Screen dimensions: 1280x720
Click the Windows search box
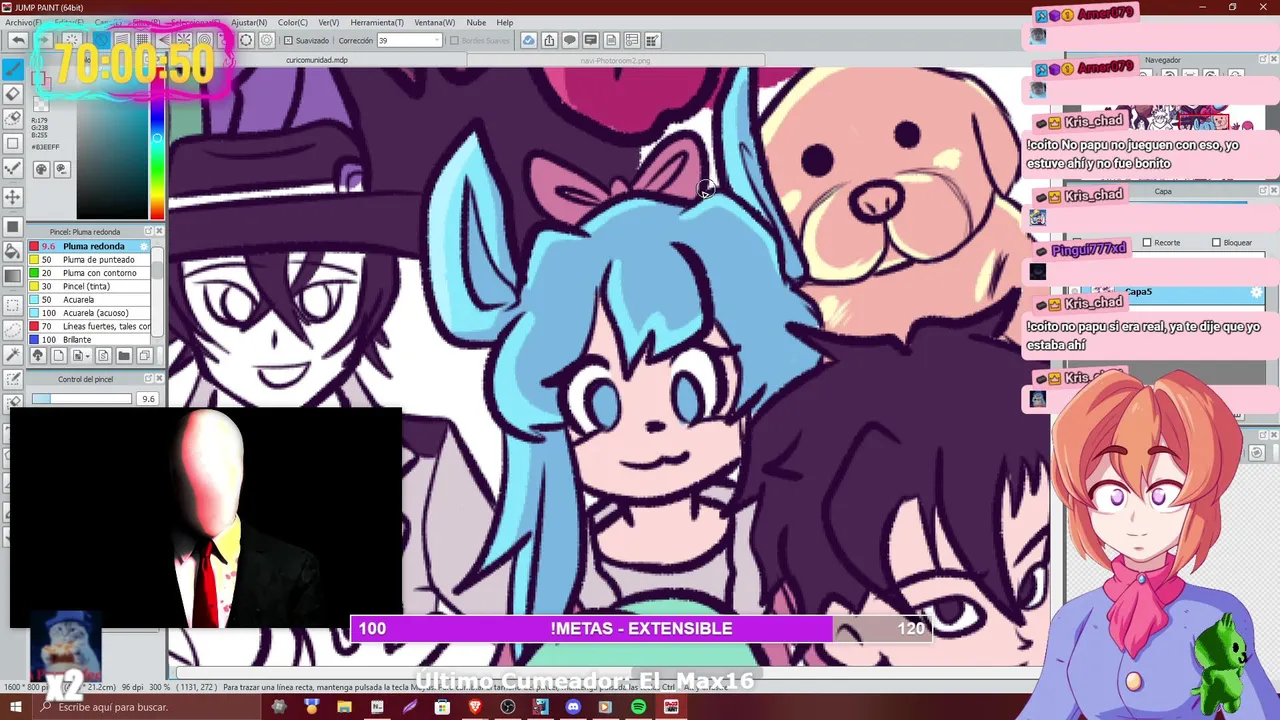[x=147, y=707]
